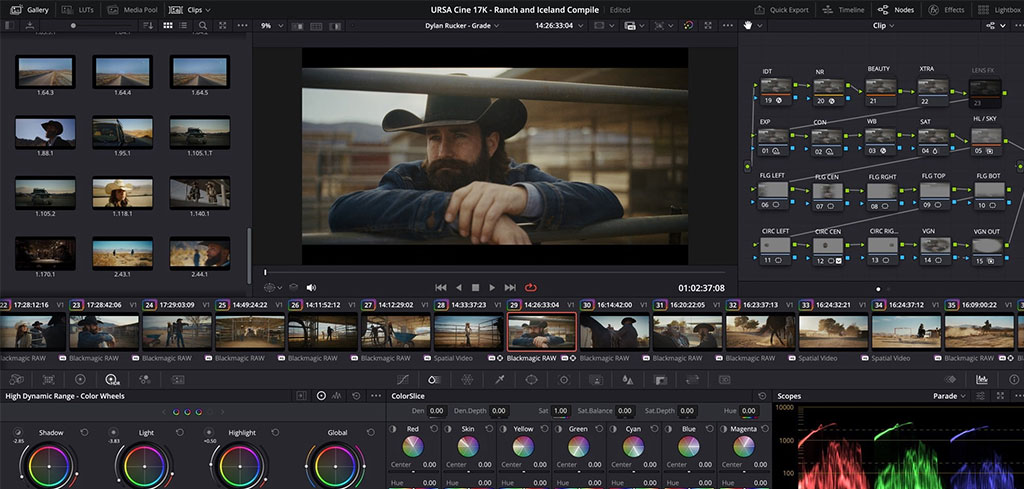Image resolution: width=1024 pixels, height=489 pixels.
Task: Toggle the Yellow ColorSlice enable icon
Action: (x=503, y=429)
